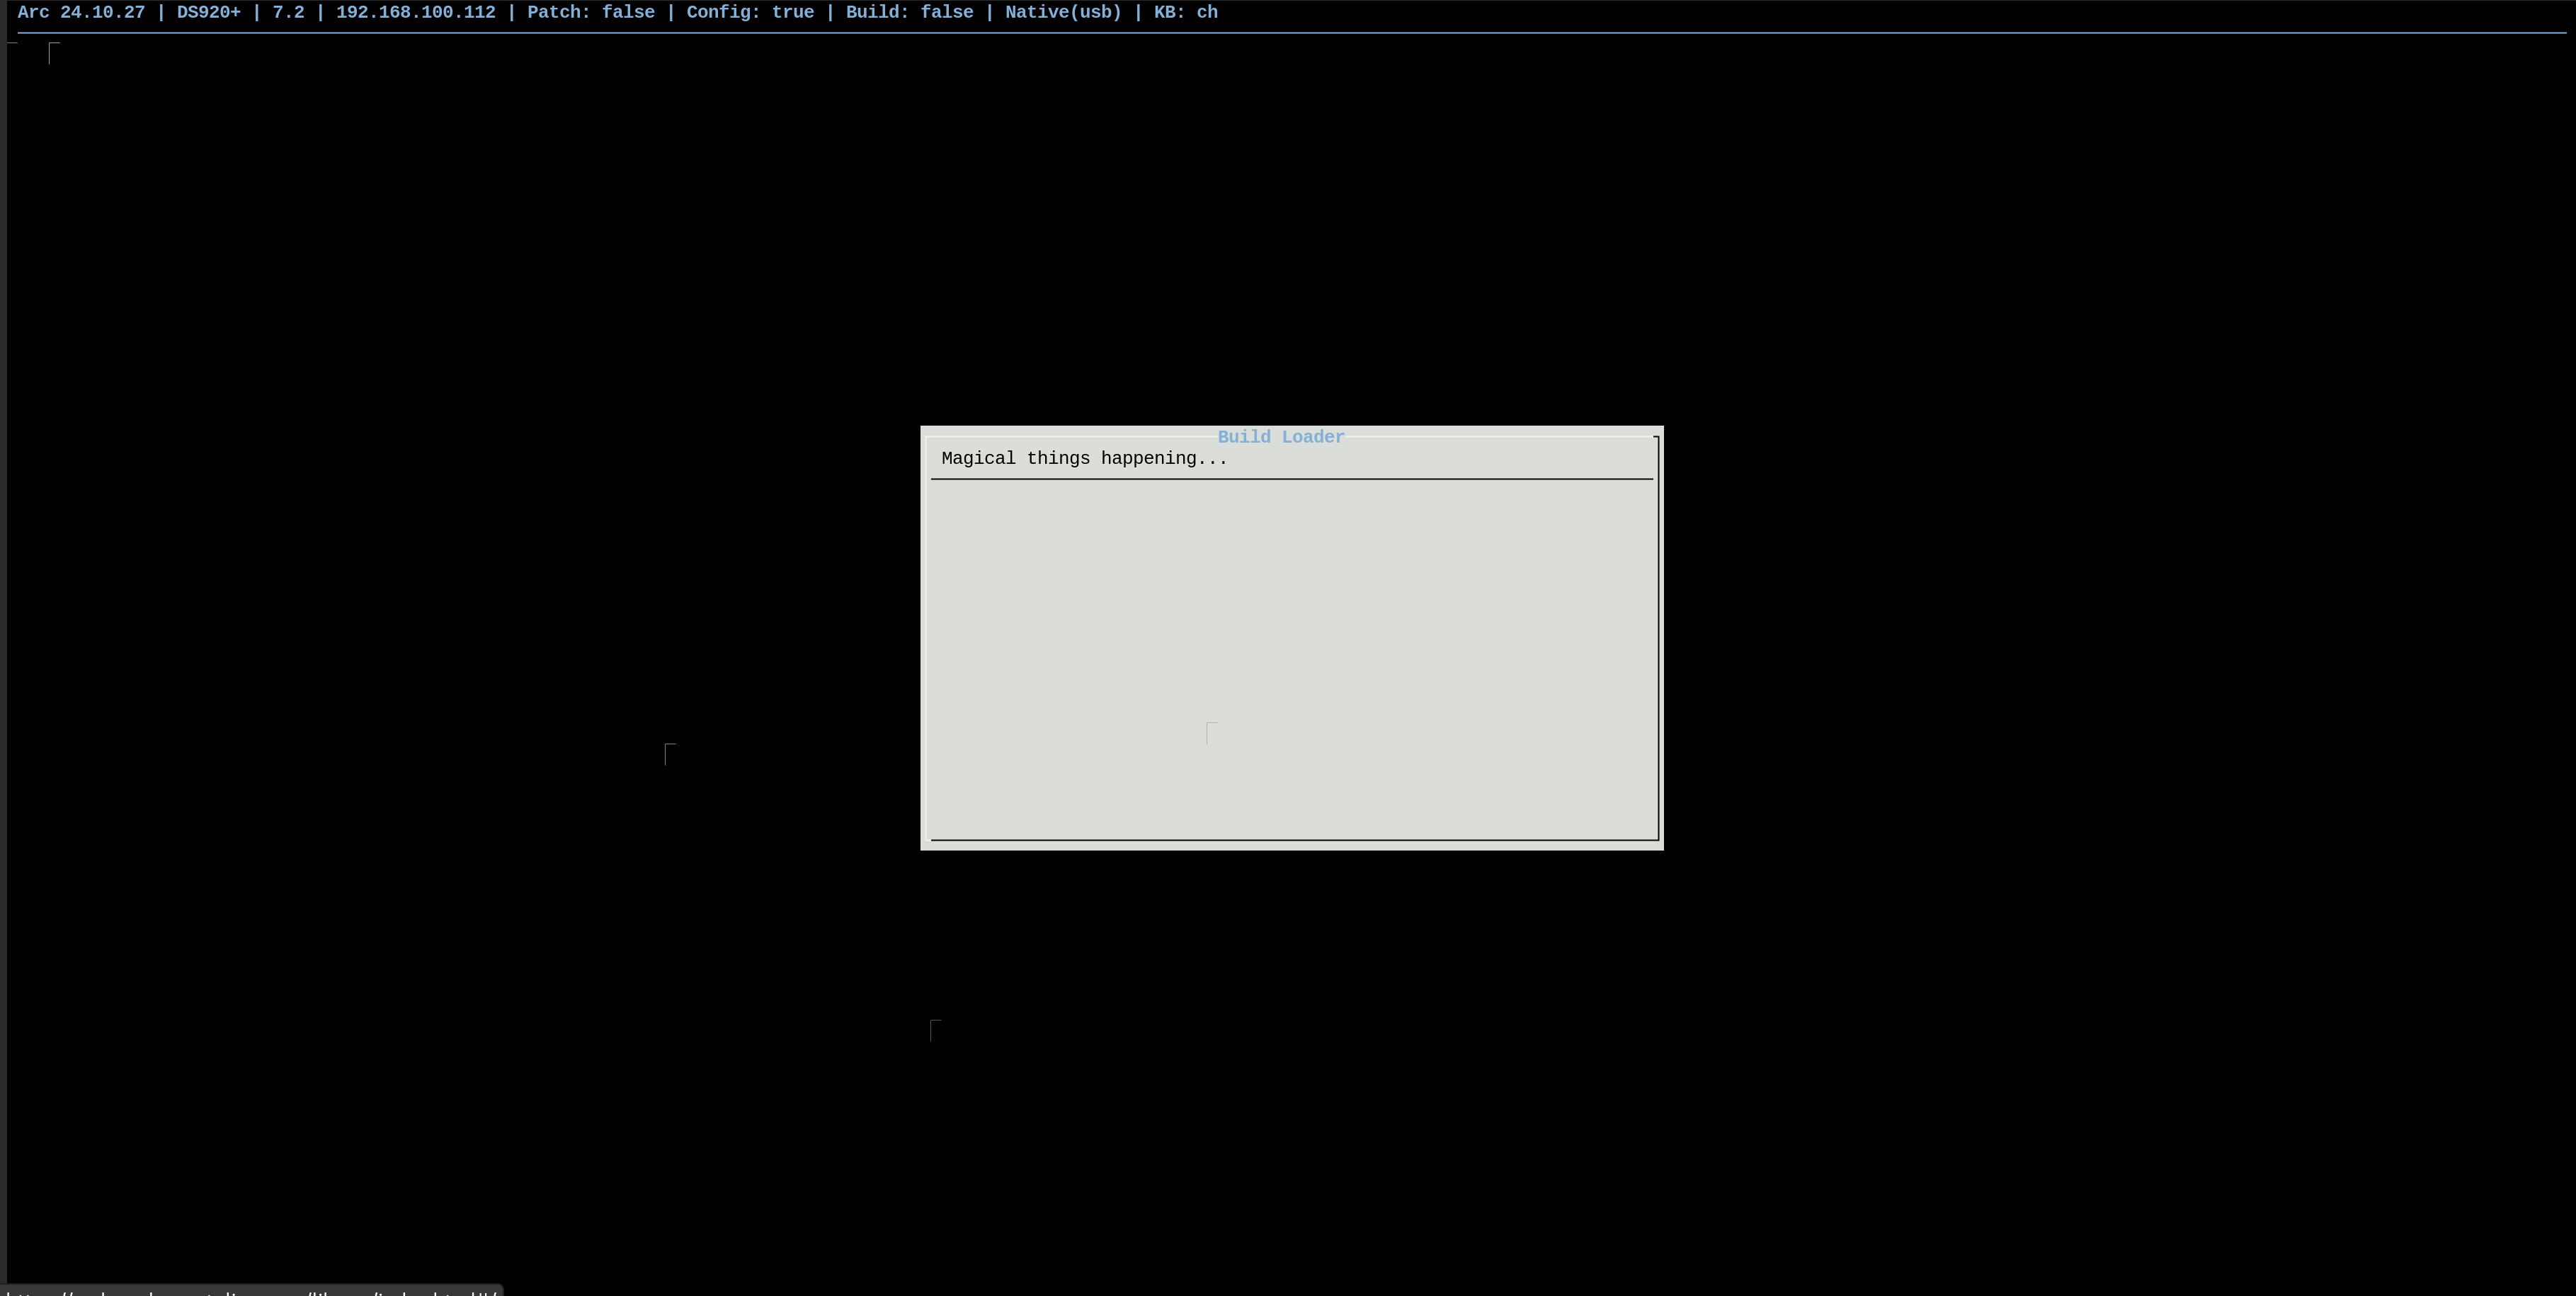Click the 'Arc 24.10.27' version text
This screenshot has height=1296, width=2576.
[x=81, y=13]
